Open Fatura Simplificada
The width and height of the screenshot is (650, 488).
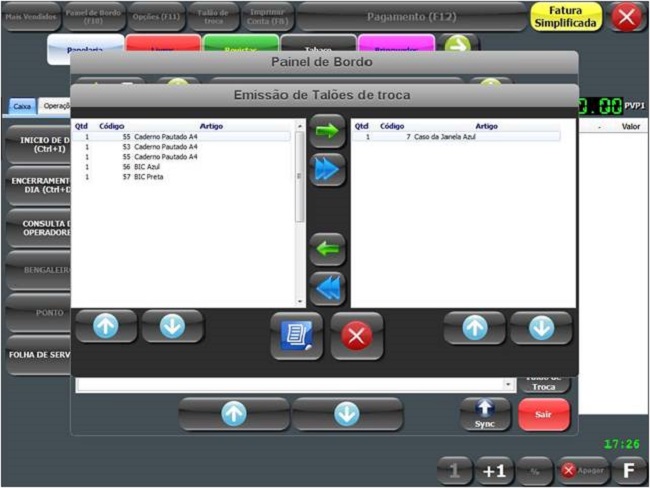click(x=566, y=17)
